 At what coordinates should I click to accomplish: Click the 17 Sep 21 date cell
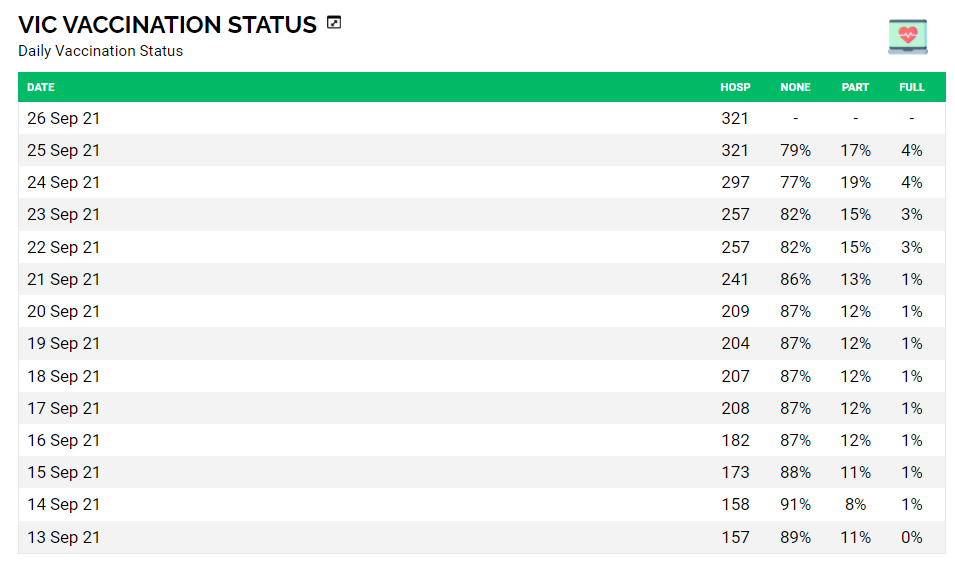tap(63, 408)
